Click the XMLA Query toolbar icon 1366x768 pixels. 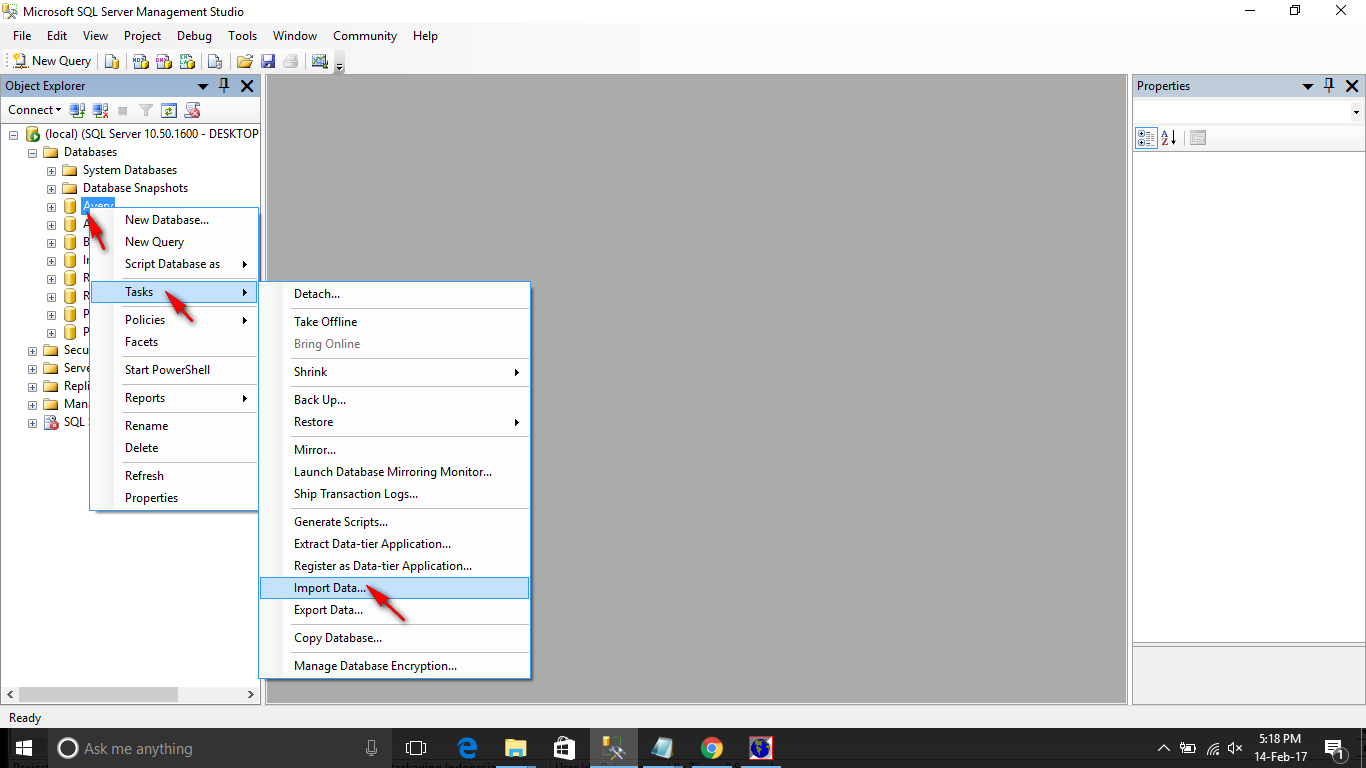[x=188, y=61]
